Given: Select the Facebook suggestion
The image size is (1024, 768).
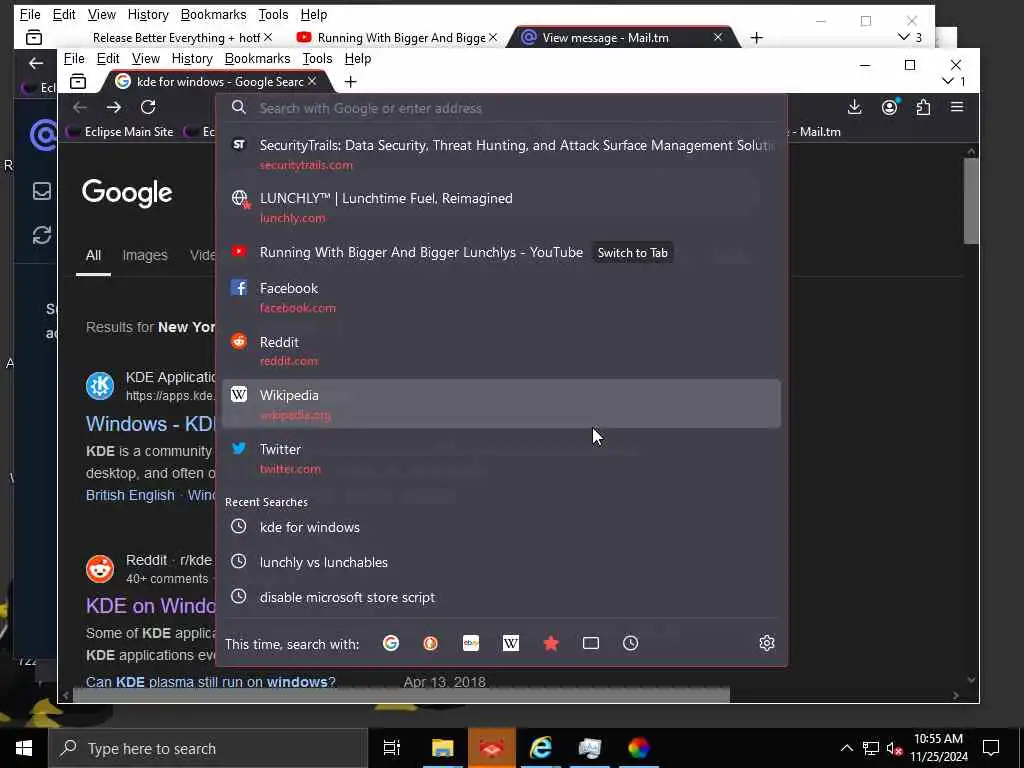Looking at the screenshot, I should pyautogui.click(x=502, y=297).
